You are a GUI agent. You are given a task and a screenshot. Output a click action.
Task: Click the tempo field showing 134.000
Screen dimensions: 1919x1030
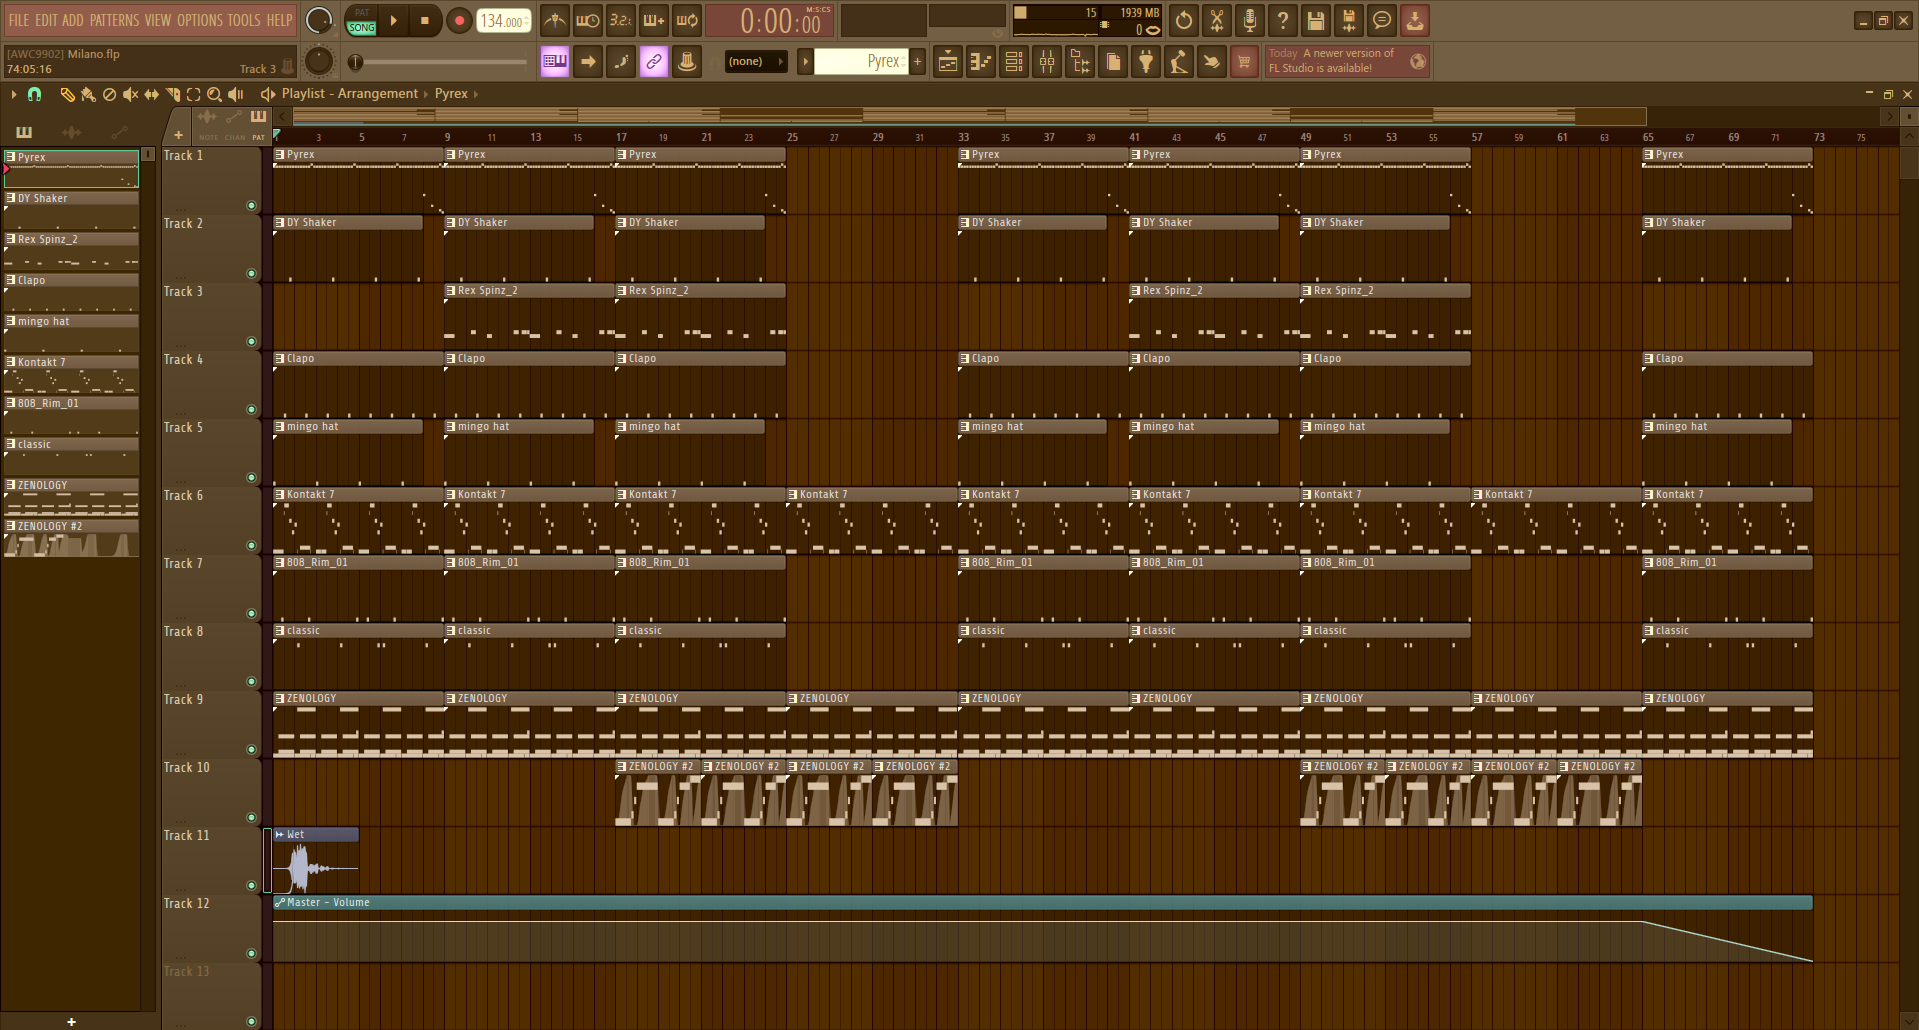pos(503,20)
